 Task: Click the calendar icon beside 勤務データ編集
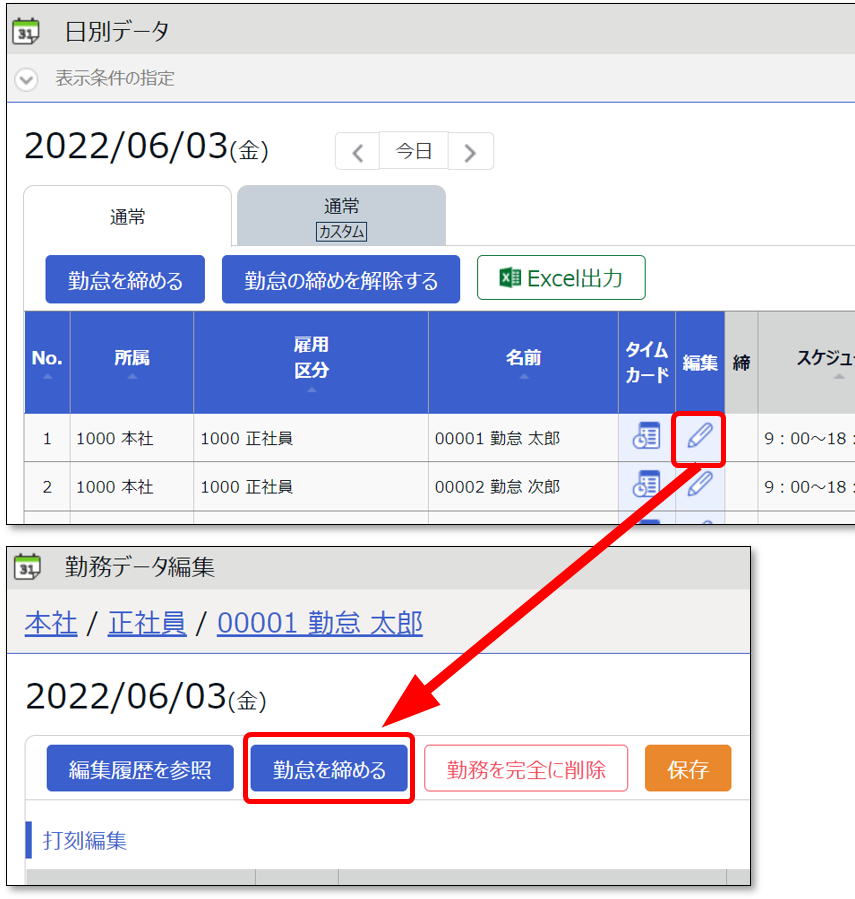[27, 568]
